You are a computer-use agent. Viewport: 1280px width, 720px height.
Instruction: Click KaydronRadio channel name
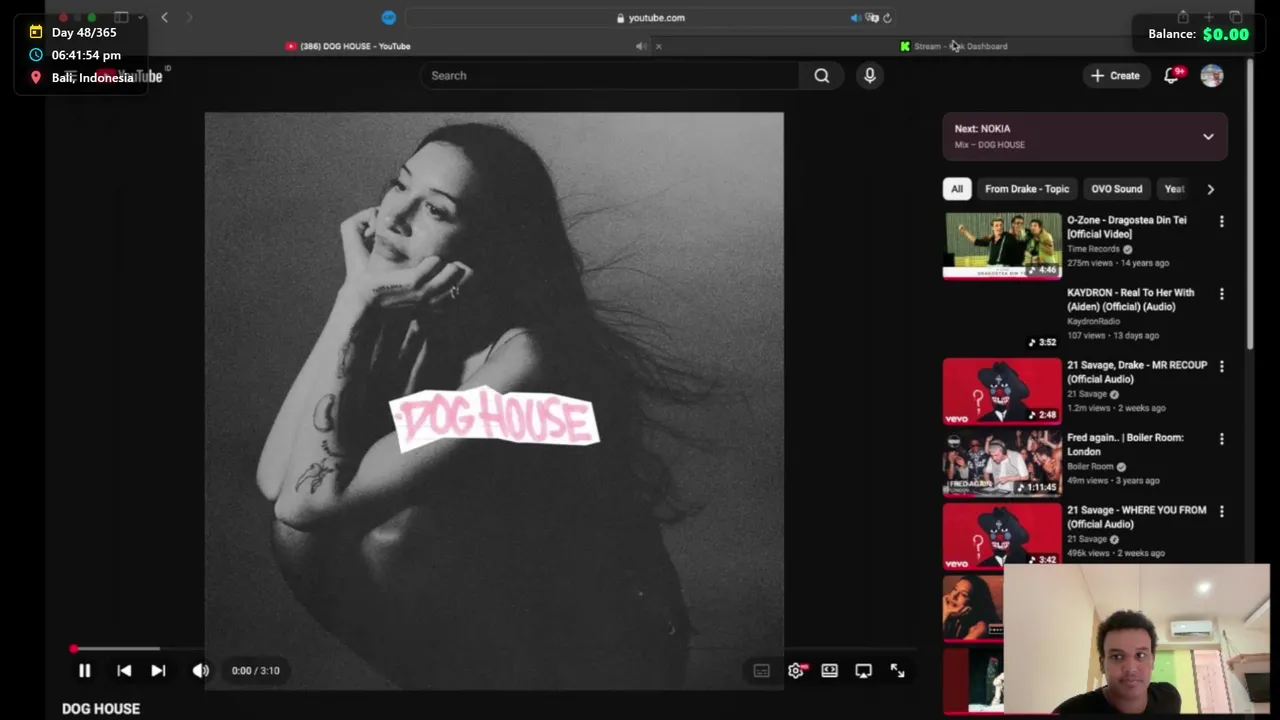point(1093,322)
